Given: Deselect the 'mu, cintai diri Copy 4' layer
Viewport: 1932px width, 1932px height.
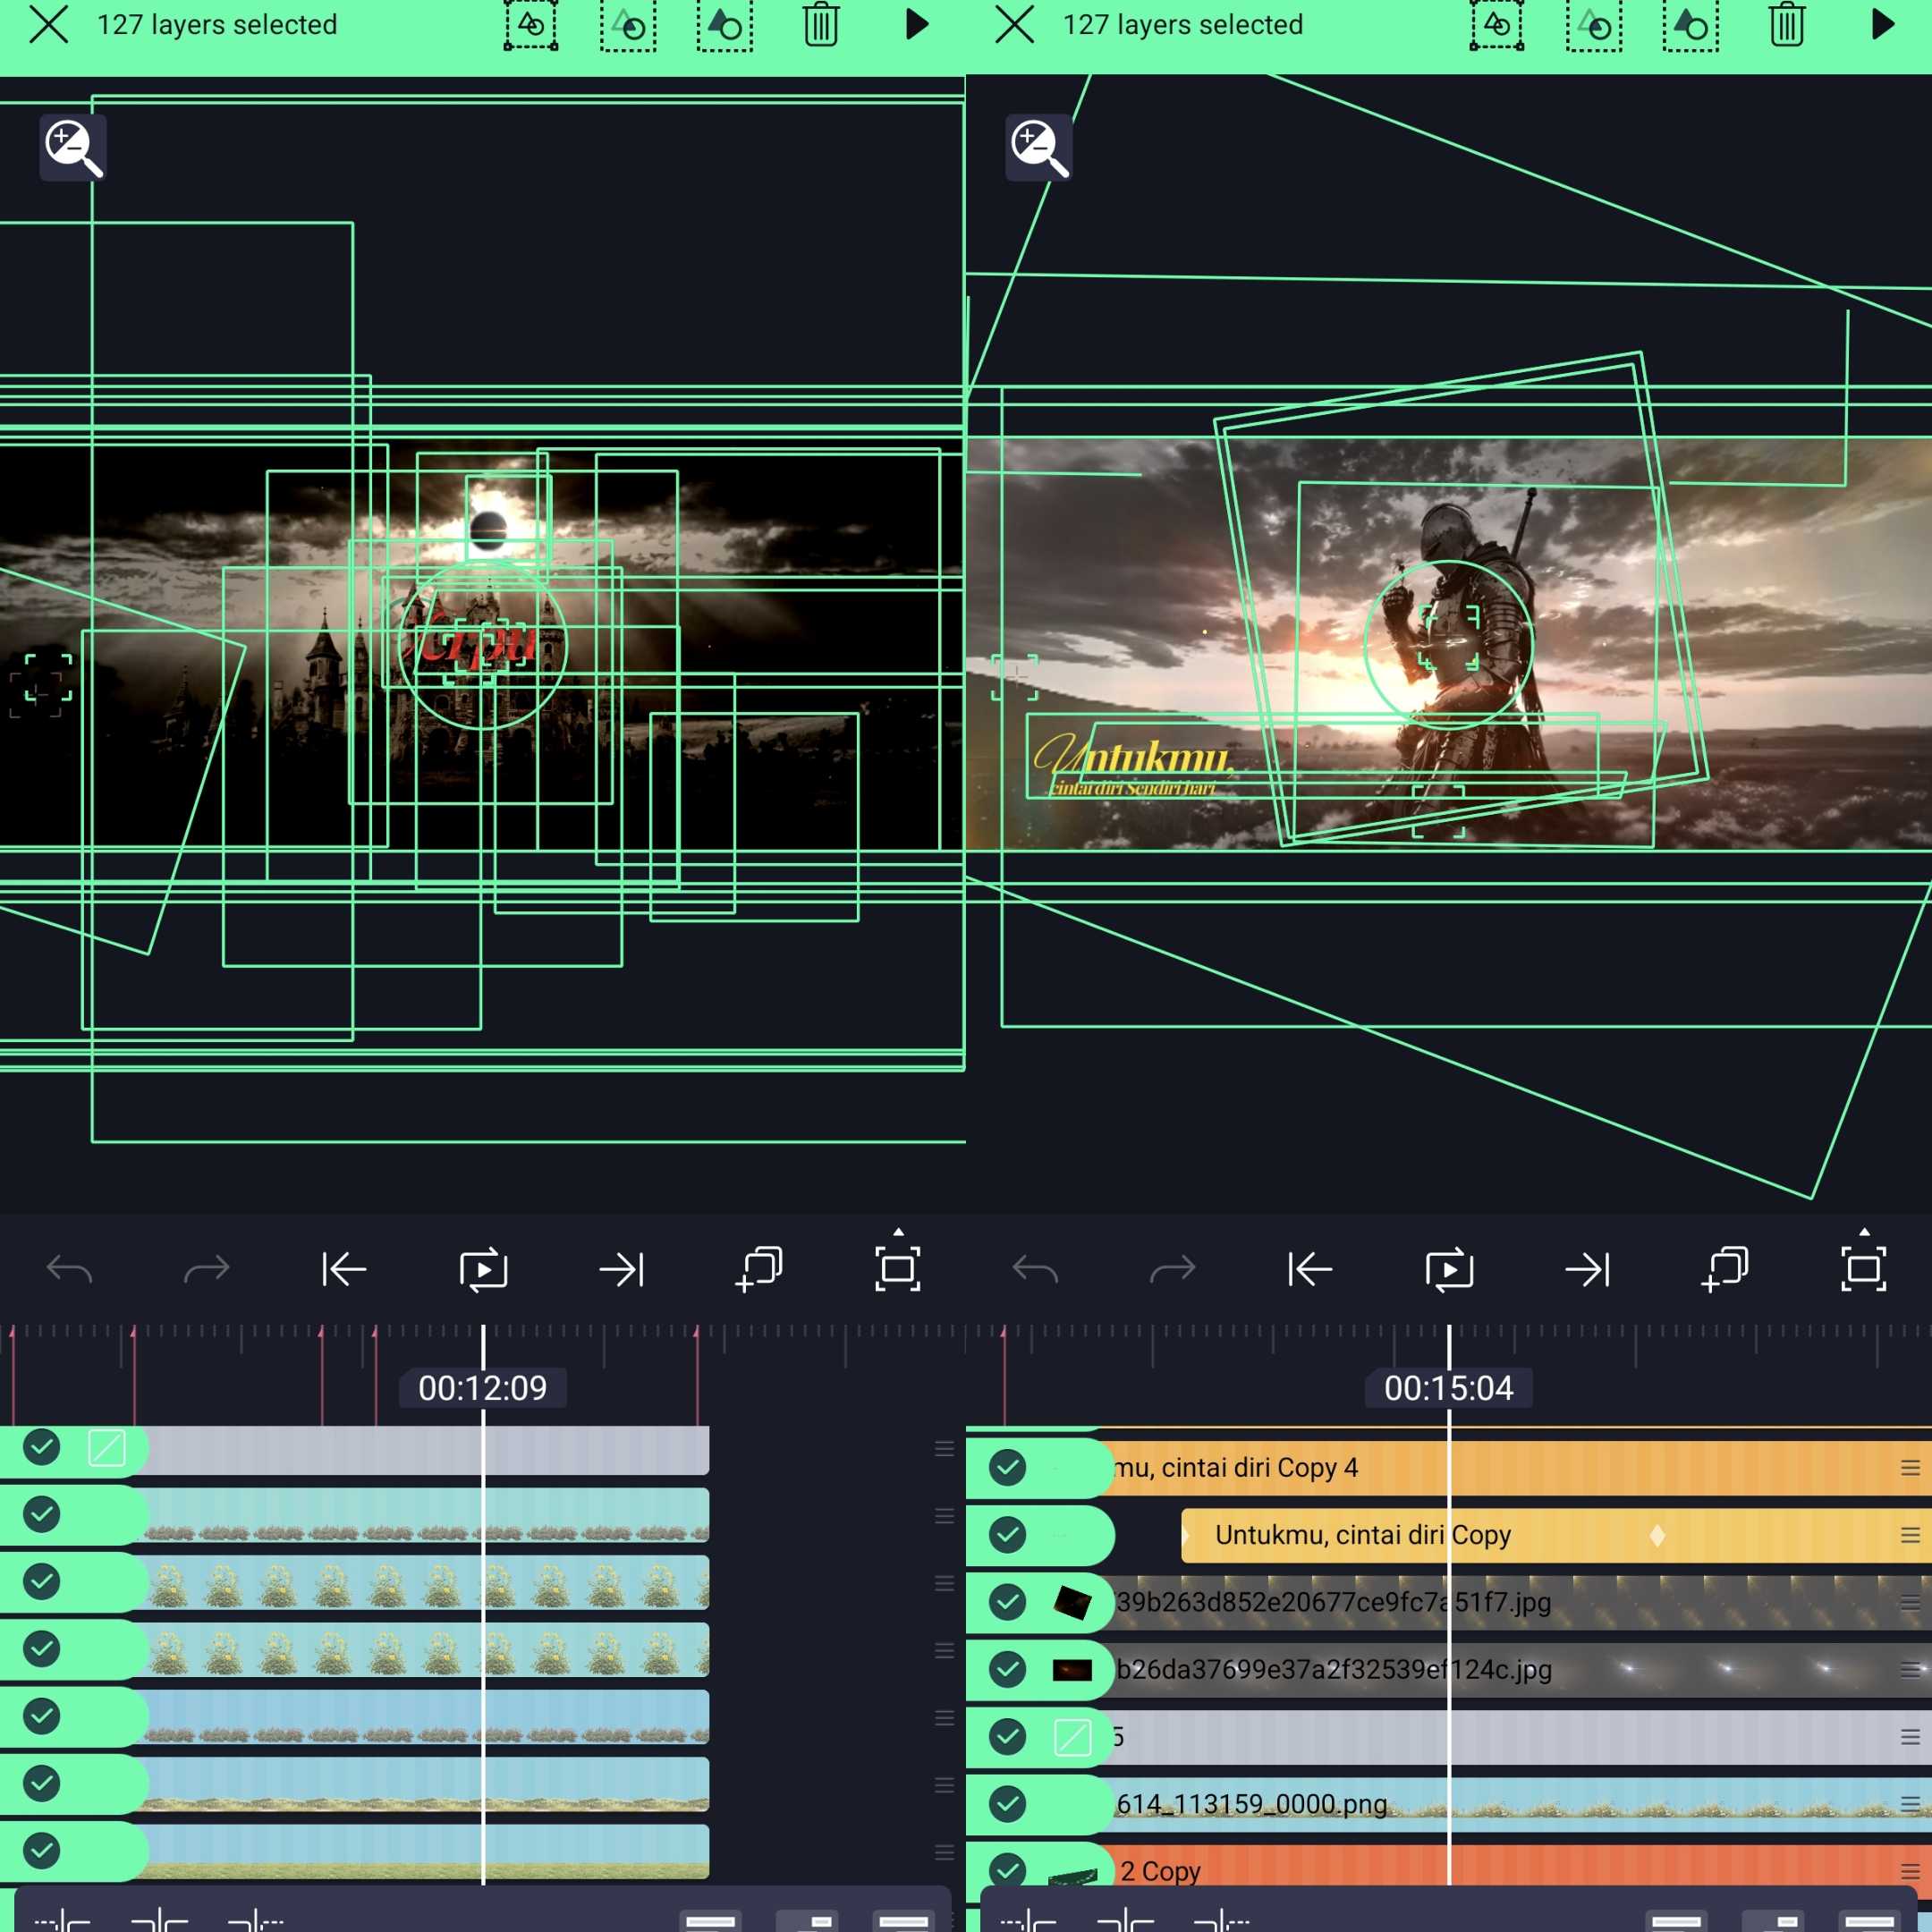Looking at the screenshot, I should point(1007,1468).
